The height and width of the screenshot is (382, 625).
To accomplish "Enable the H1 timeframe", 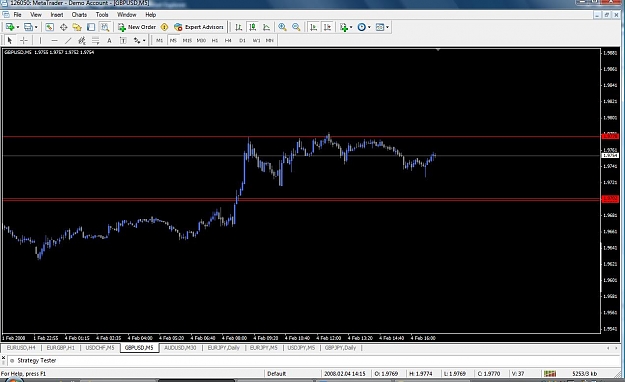I will click(x=215, y=40).
